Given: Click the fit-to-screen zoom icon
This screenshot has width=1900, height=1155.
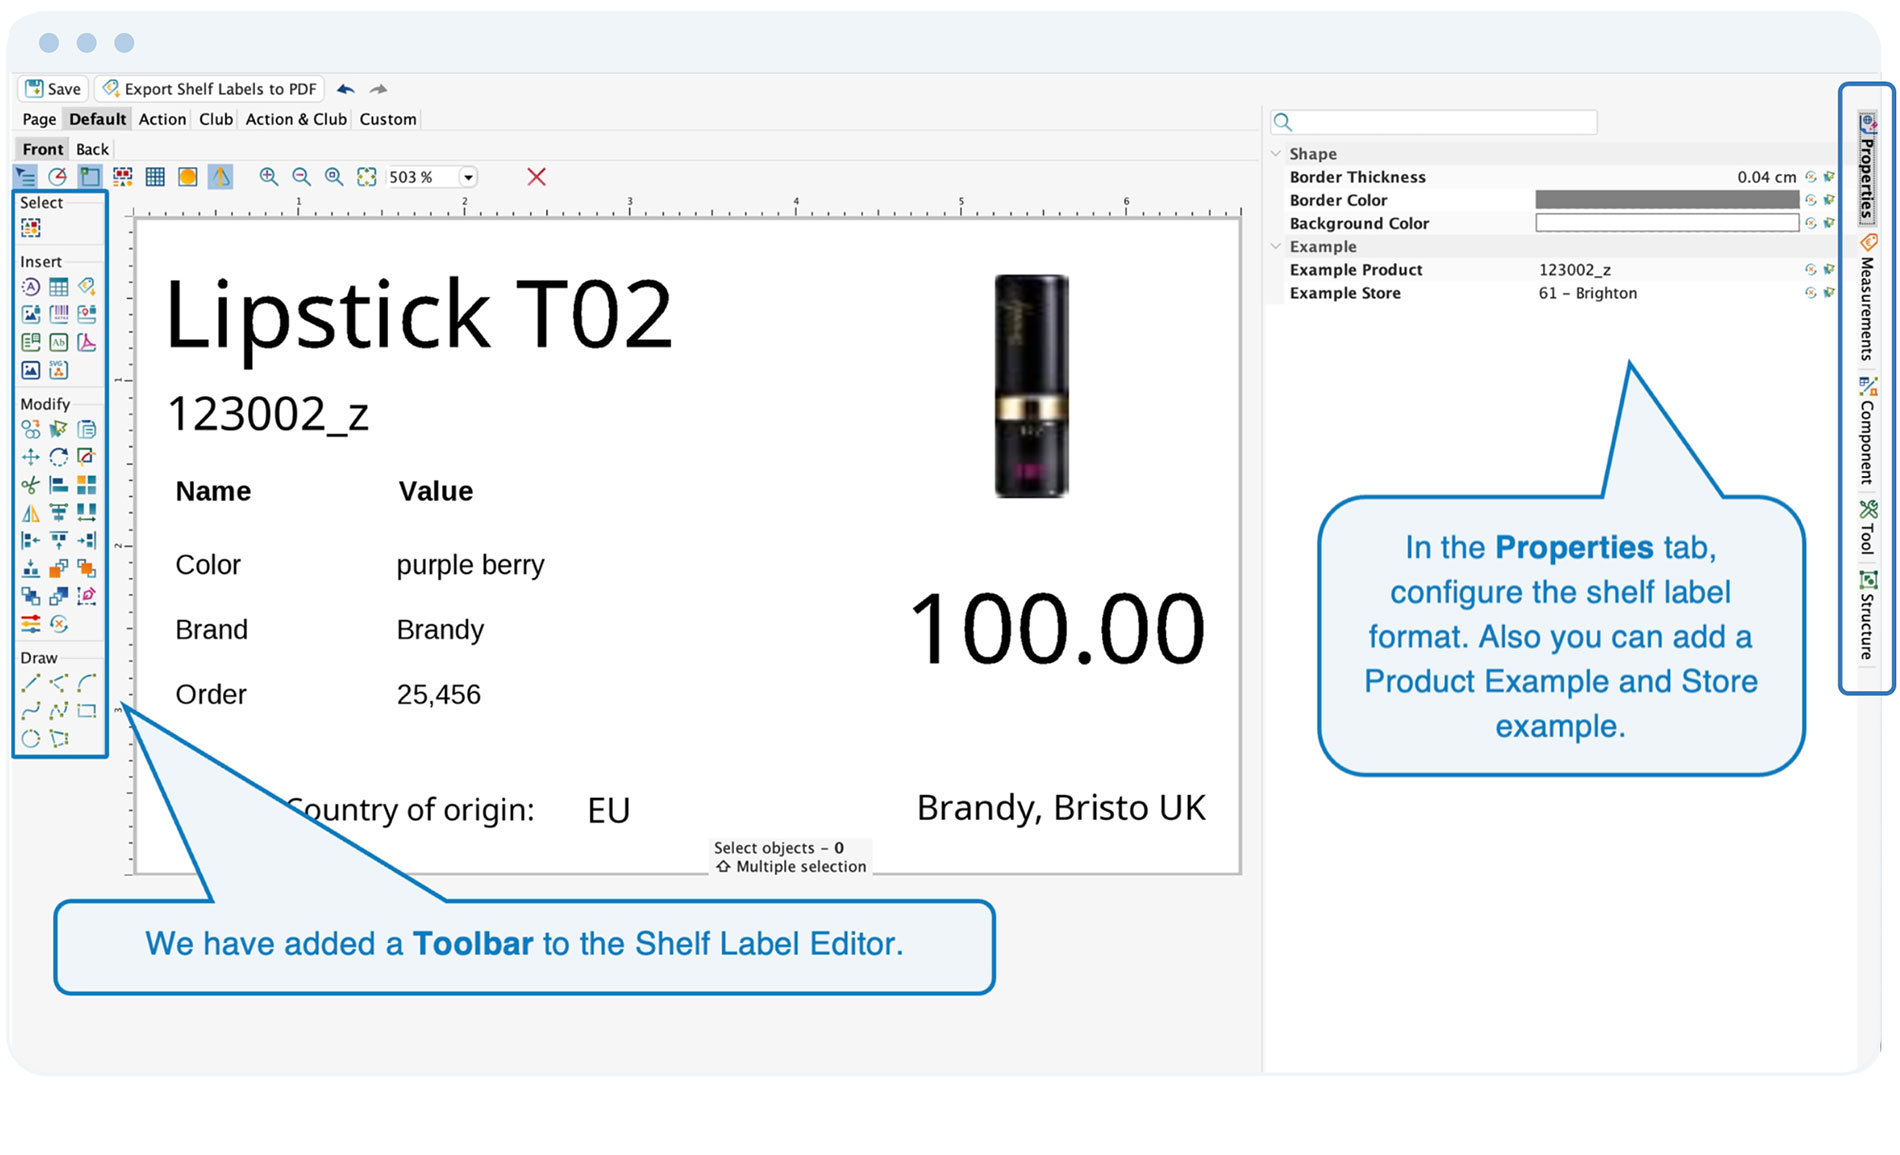Looking at the screenshot, I should point(367,177).
